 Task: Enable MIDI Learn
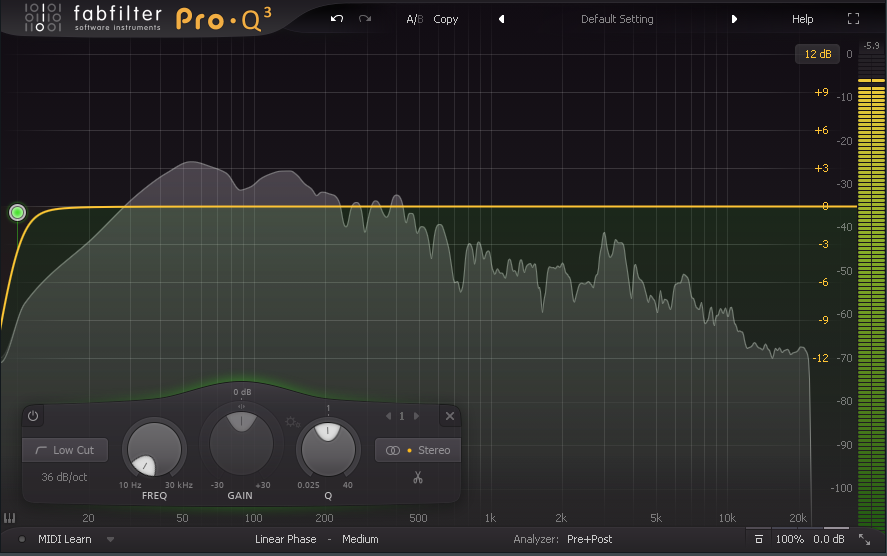(64, 539)
